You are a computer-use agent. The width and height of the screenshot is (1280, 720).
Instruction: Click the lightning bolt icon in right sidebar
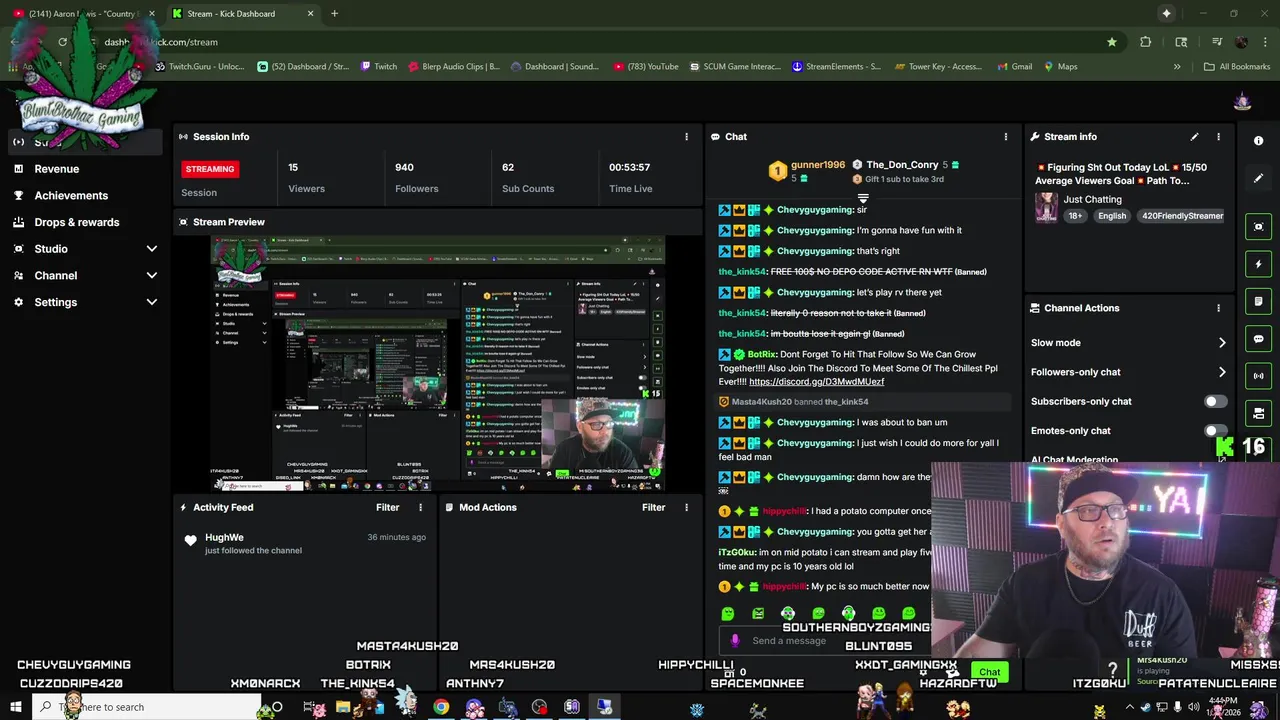coord(1259,264)
